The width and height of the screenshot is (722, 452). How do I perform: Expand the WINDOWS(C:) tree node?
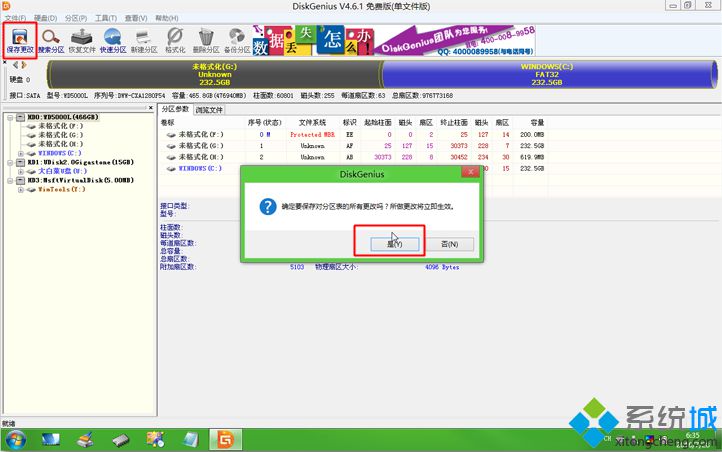click(x=21, y=153)
